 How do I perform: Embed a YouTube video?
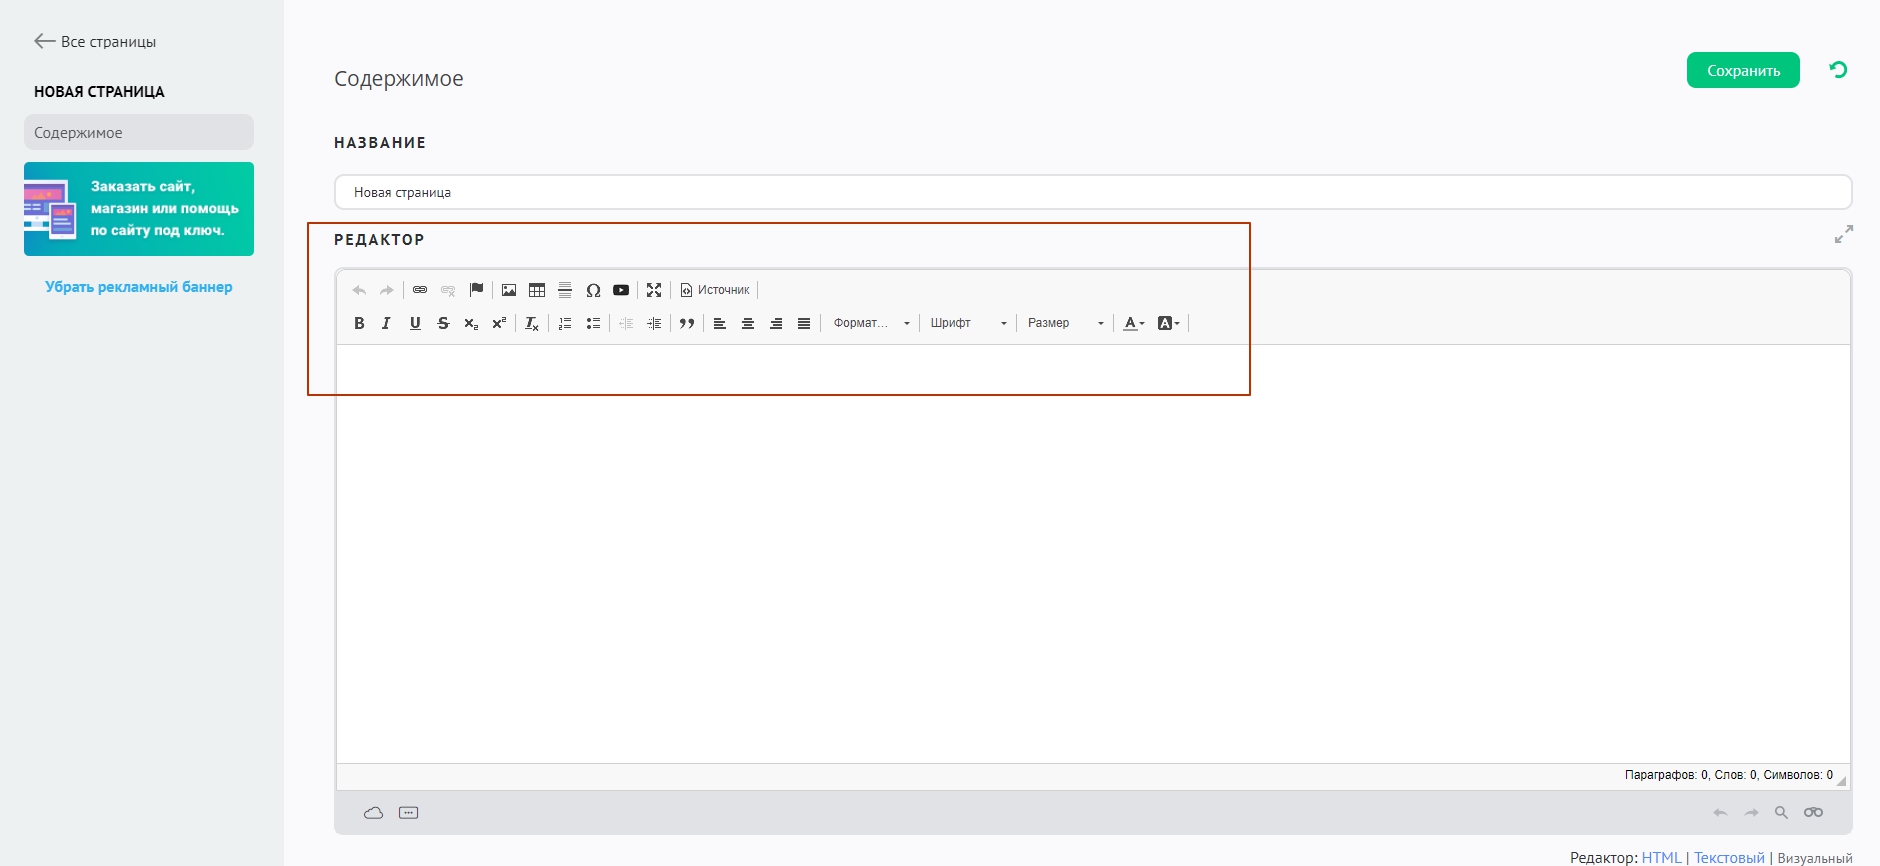(621, 290)
